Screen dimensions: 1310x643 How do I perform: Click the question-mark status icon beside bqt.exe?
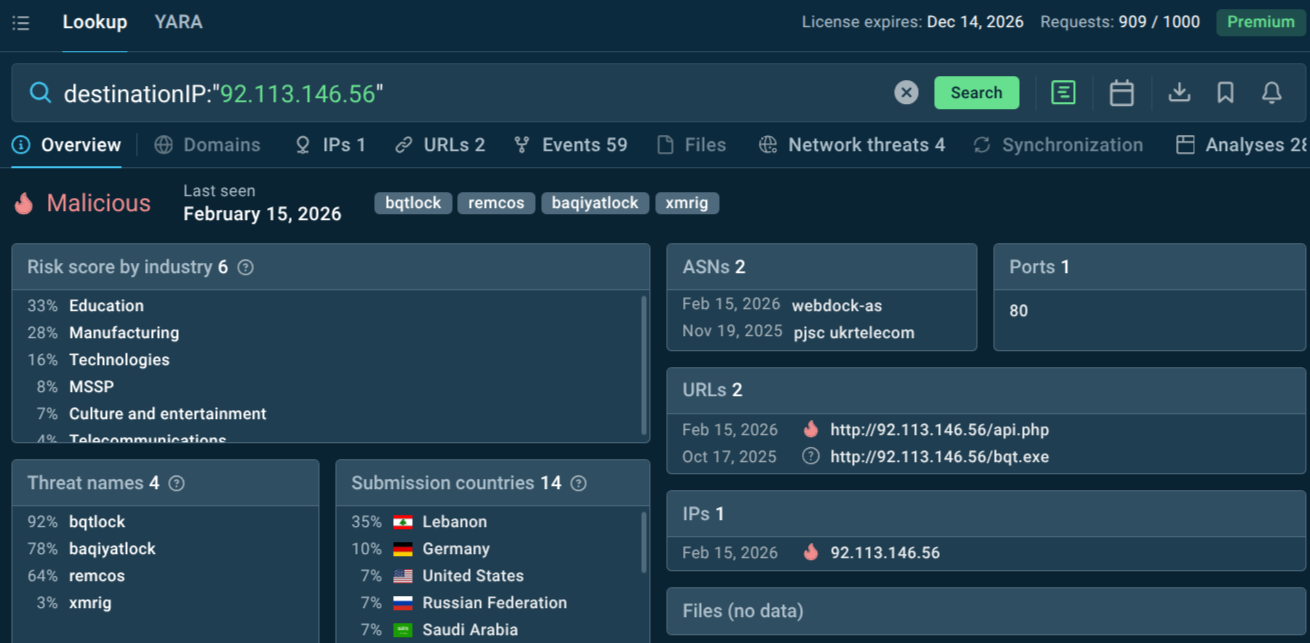click(810, 456)
